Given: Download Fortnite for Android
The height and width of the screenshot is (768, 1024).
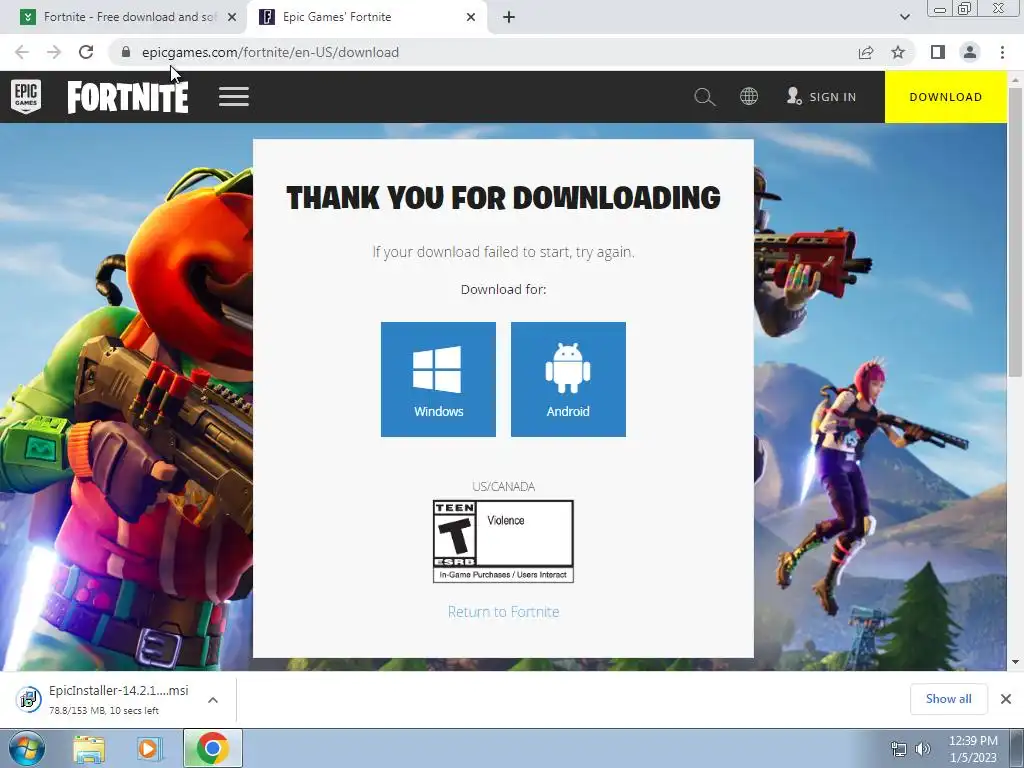Looking at the screenshot, I should [568, 379].
